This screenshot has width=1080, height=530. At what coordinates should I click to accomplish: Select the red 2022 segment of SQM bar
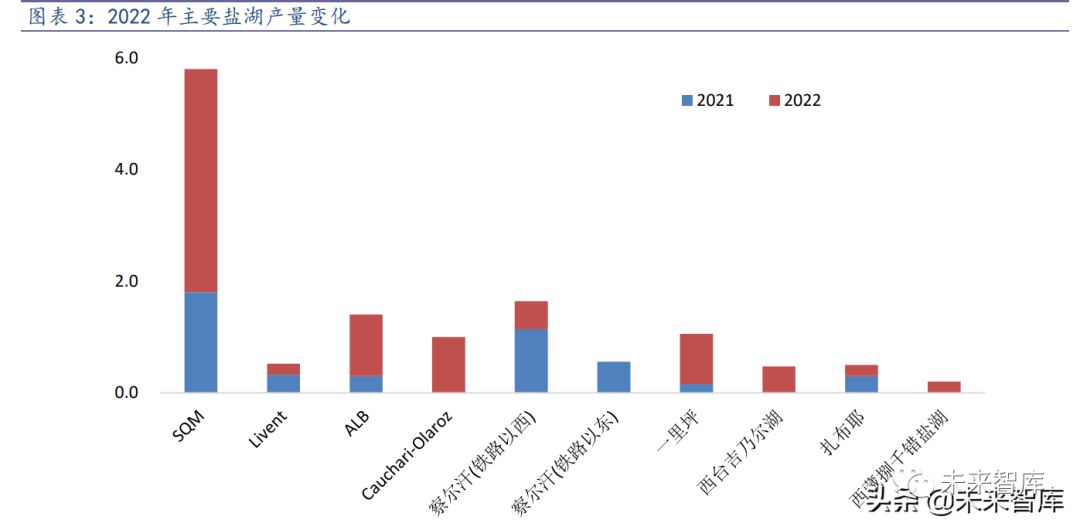pyautogui.click(x=200, y=181)
